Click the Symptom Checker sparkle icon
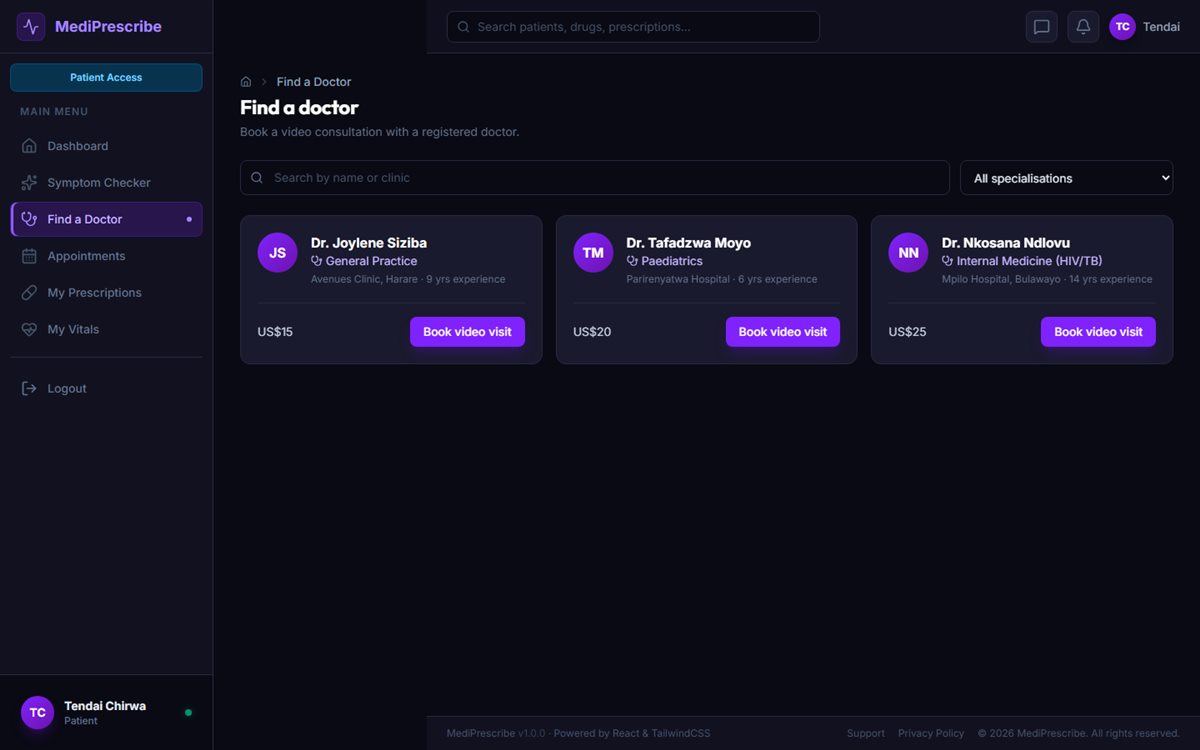The width and height of the screenshot is (1200, 750). point(29,183)
